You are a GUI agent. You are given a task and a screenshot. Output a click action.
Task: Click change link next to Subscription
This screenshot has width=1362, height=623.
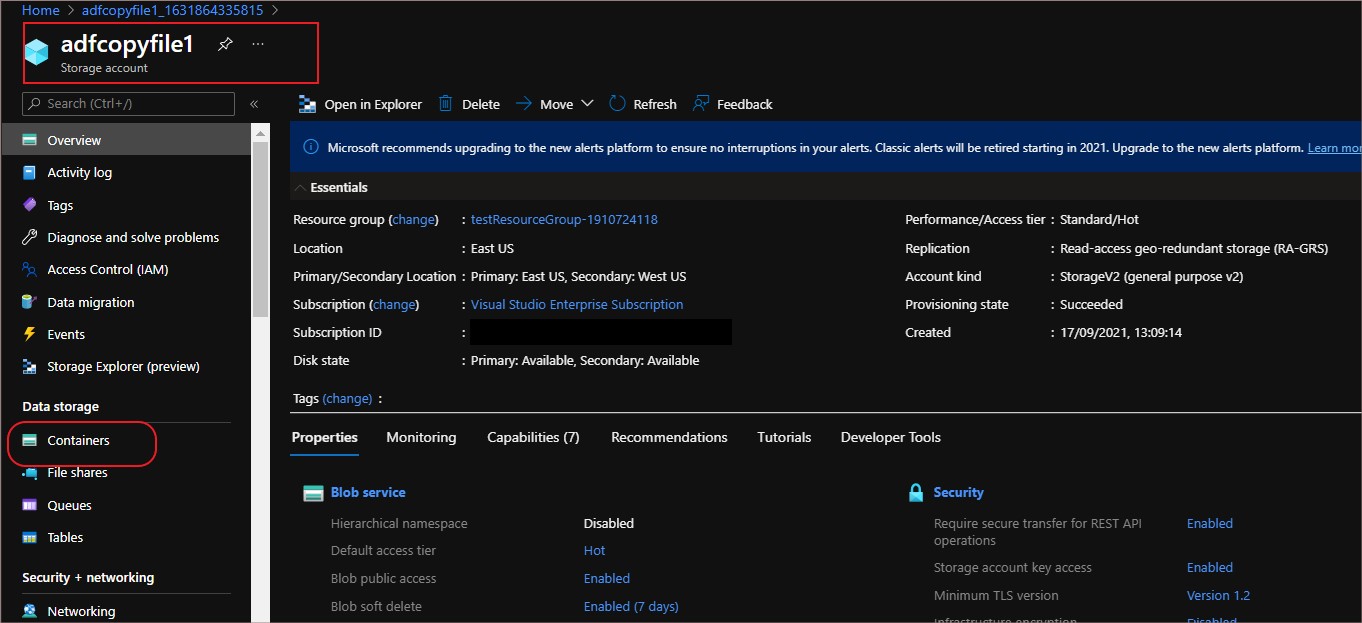pyautogui.click(x=394, y=304)
